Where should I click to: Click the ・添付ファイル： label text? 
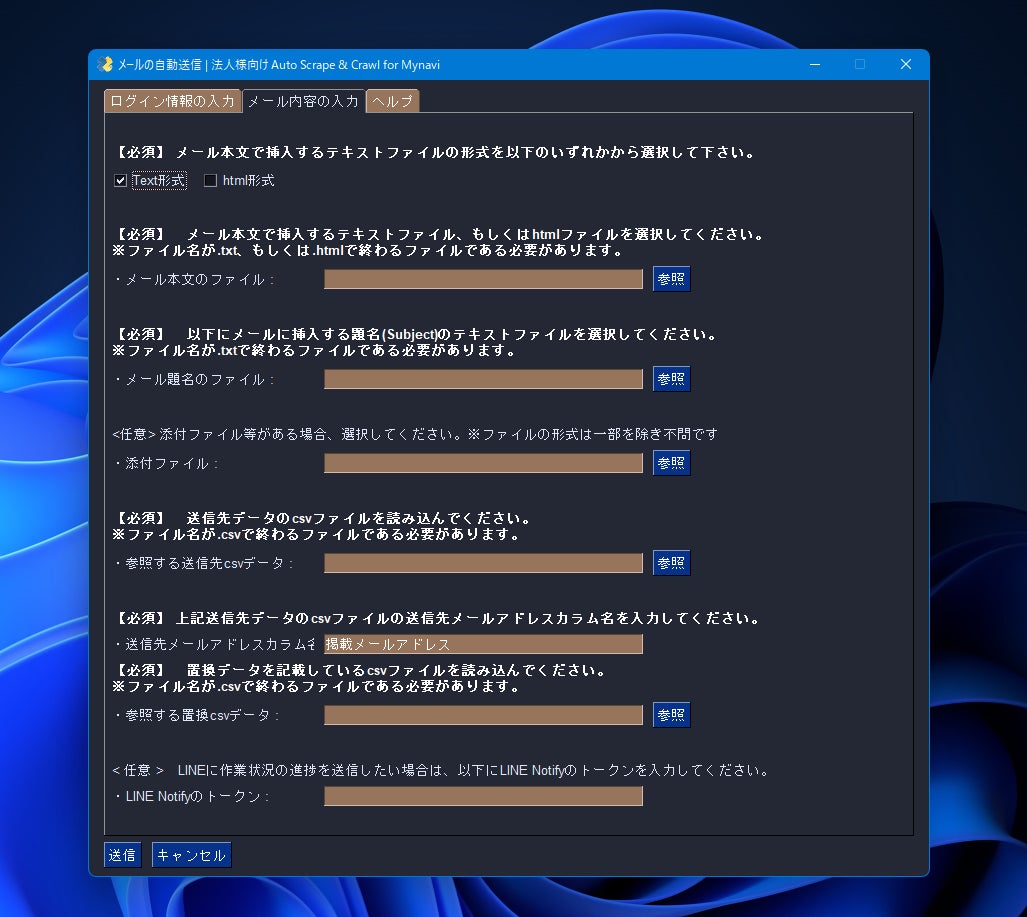166,464
